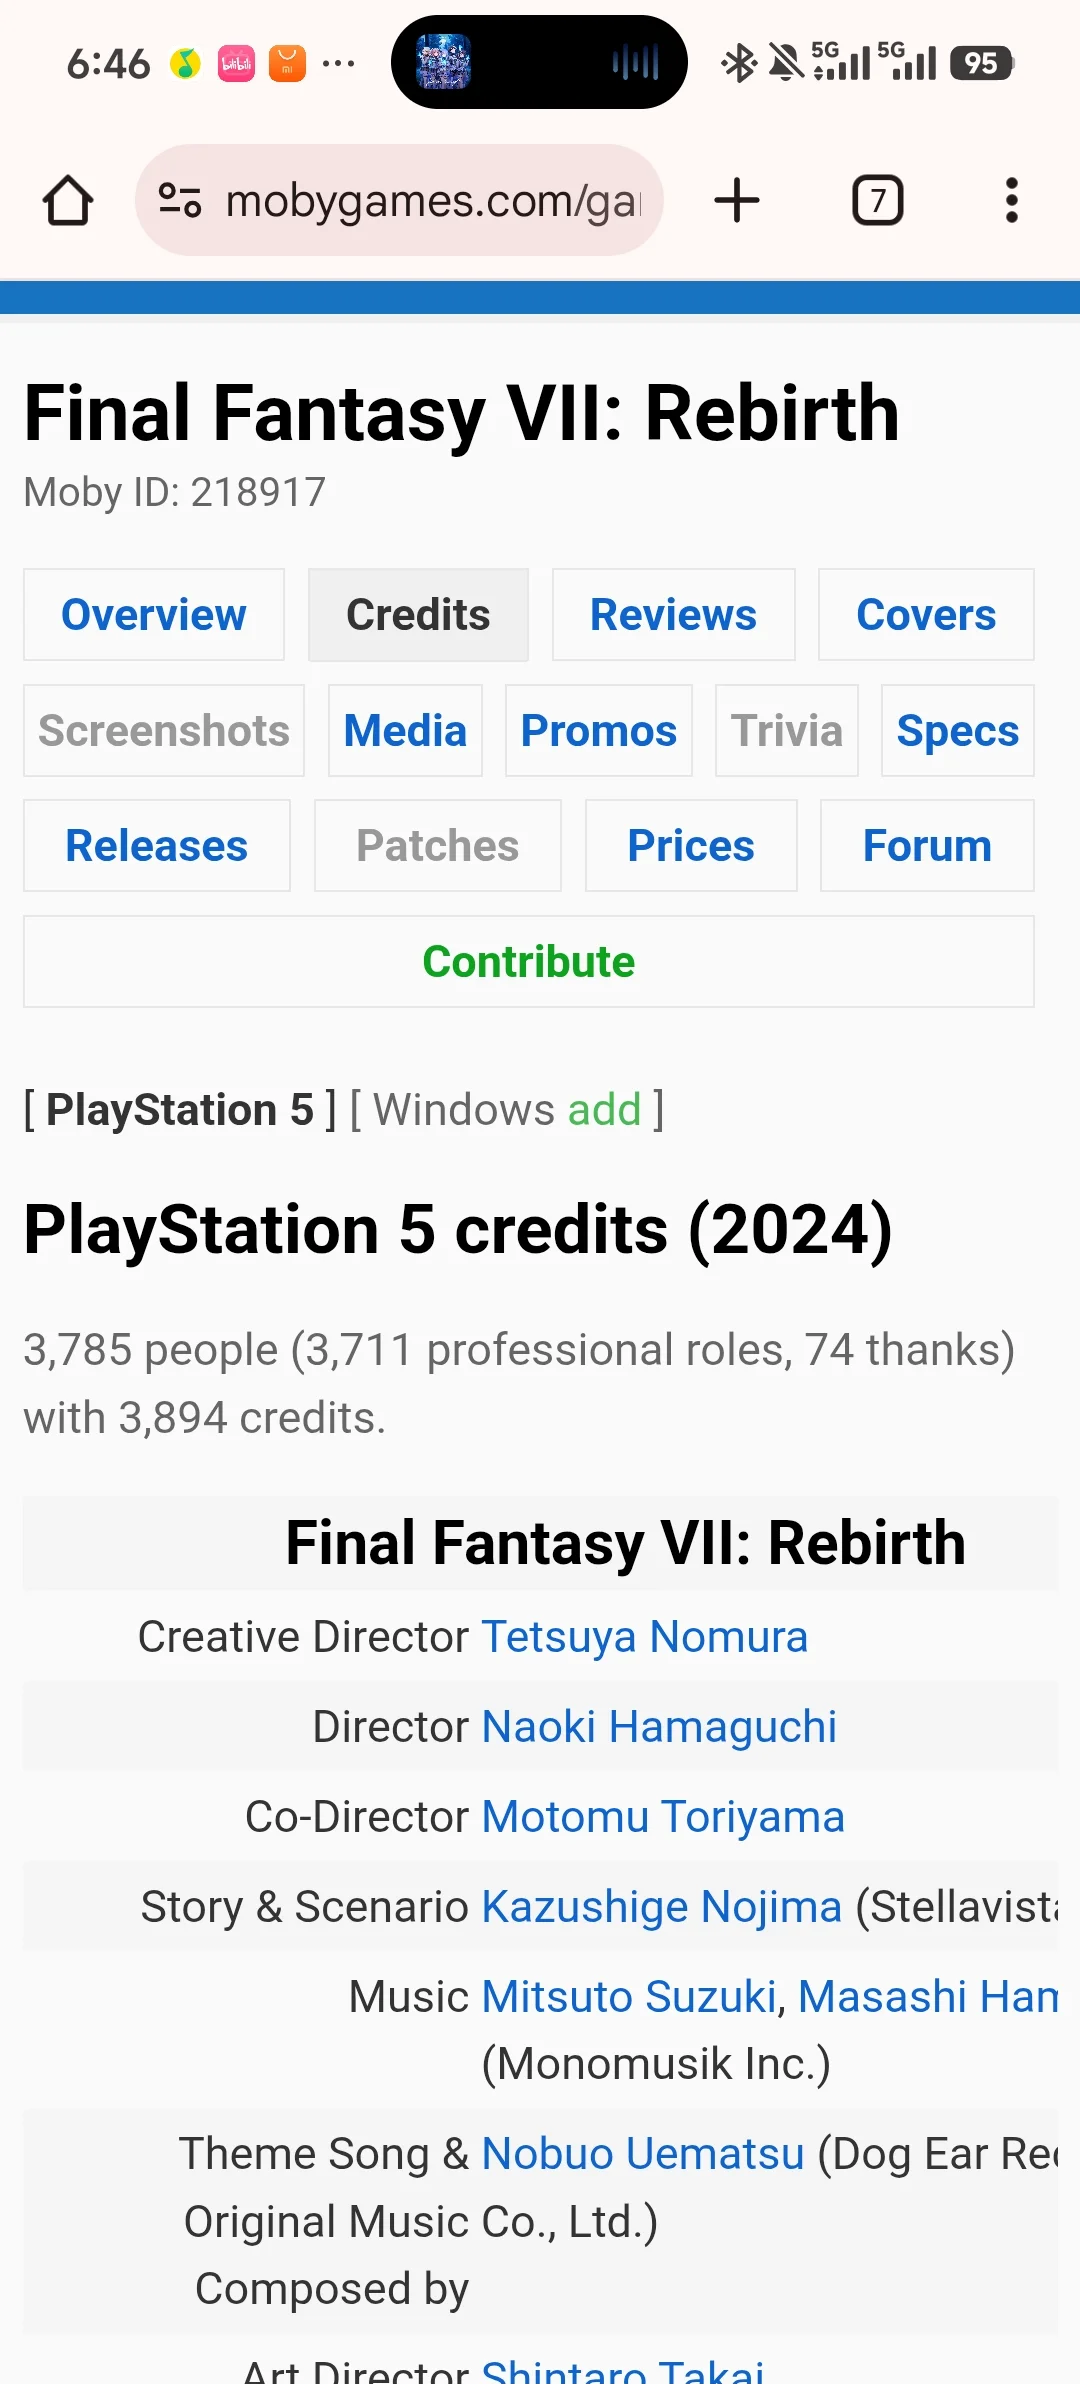Focus the mobygames.com address bar

(x=430, y=200)
